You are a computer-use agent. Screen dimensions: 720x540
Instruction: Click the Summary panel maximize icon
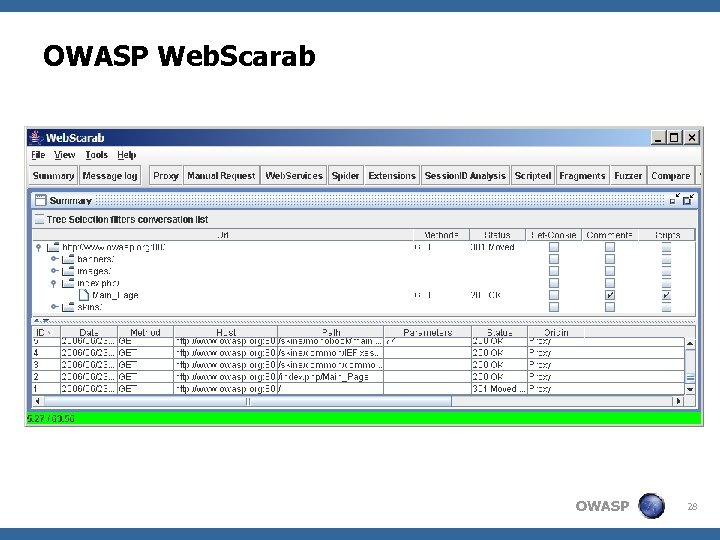pyautogui.click(x=688, y=200)
